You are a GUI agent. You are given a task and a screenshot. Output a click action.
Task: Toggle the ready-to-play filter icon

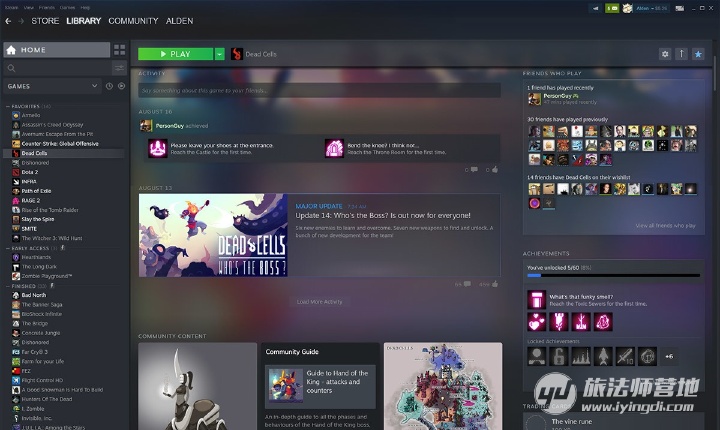121,86
